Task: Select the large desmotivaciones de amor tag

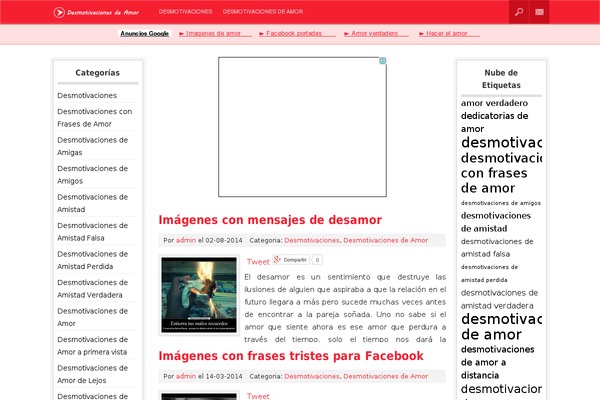Action: (x=501, y=327)
